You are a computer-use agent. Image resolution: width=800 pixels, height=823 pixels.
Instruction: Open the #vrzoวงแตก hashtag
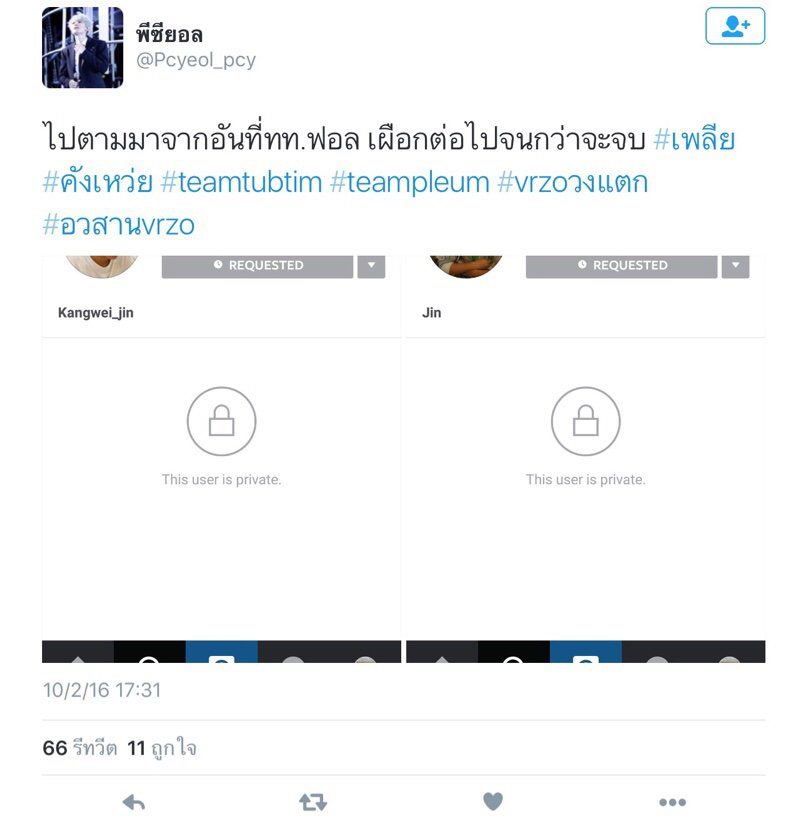coord(573,183)
